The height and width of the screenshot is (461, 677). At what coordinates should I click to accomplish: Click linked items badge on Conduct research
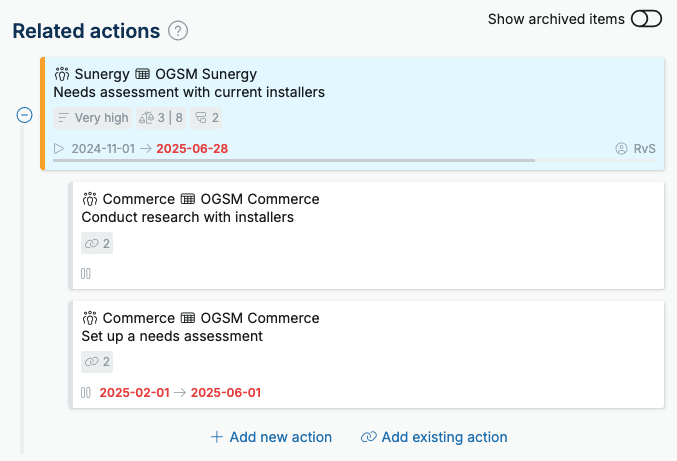coord(97,243)
